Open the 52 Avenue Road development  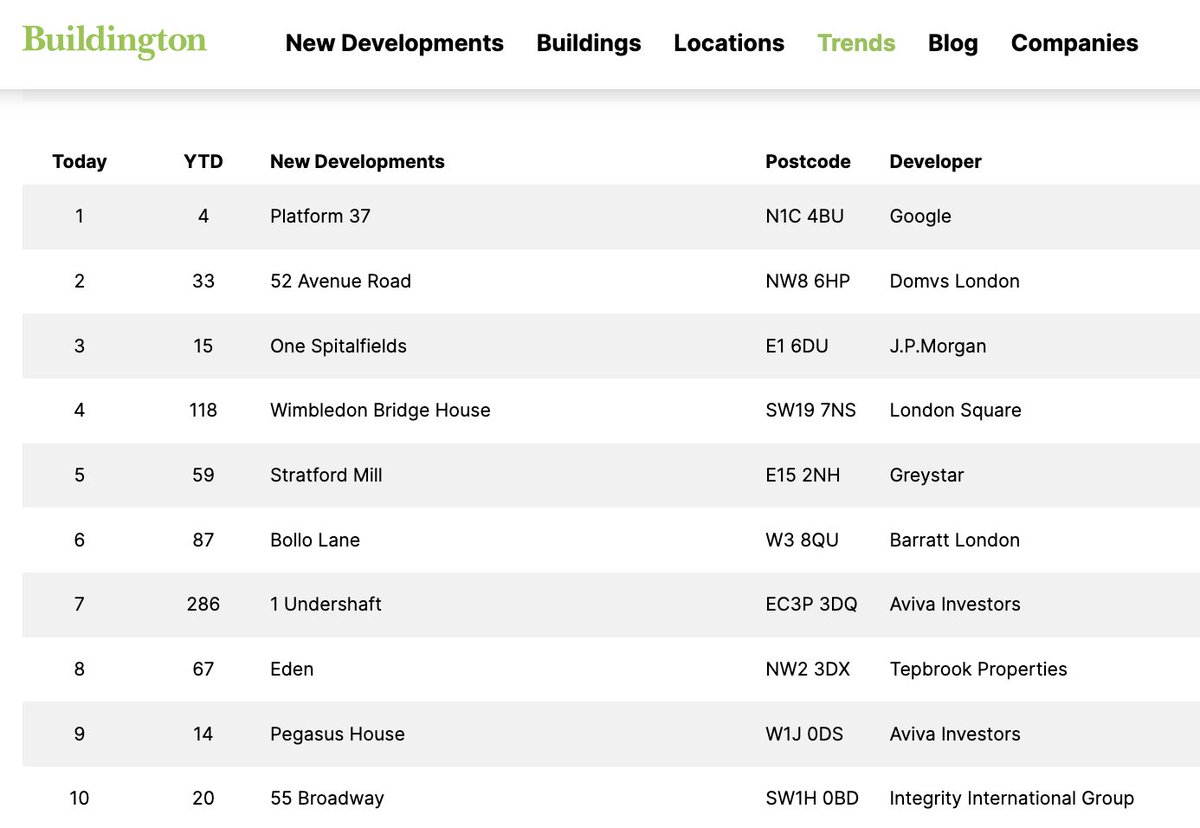(340, 281)
